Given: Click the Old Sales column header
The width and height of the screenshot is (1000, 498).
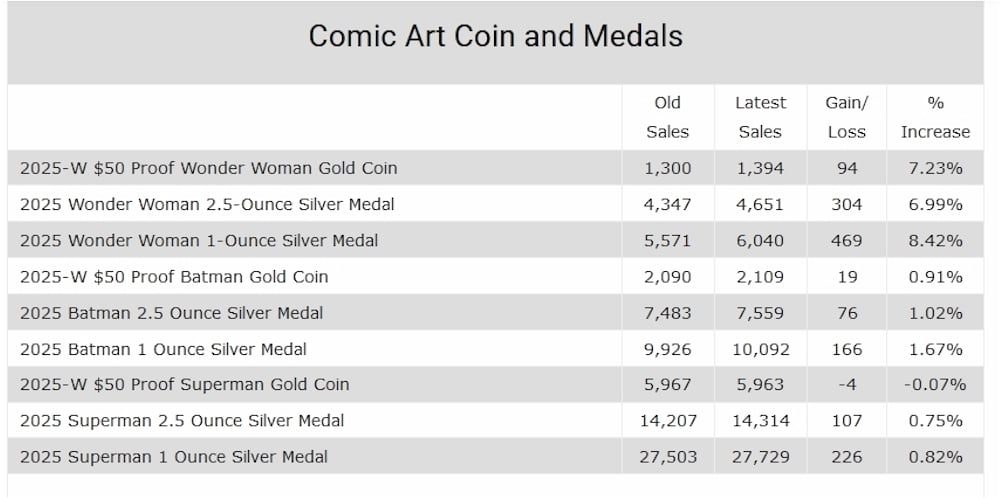Looking at the screenshot, I should point(667,117).
